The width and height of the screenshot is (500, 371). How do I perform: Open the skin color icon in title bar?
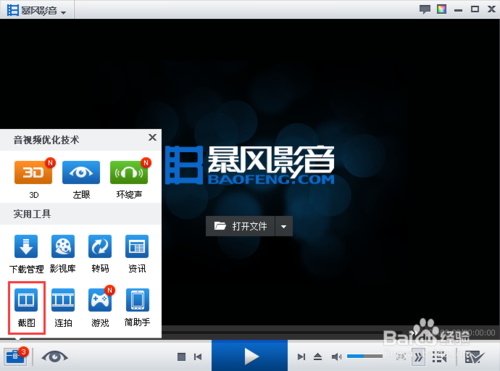point(442,9)
